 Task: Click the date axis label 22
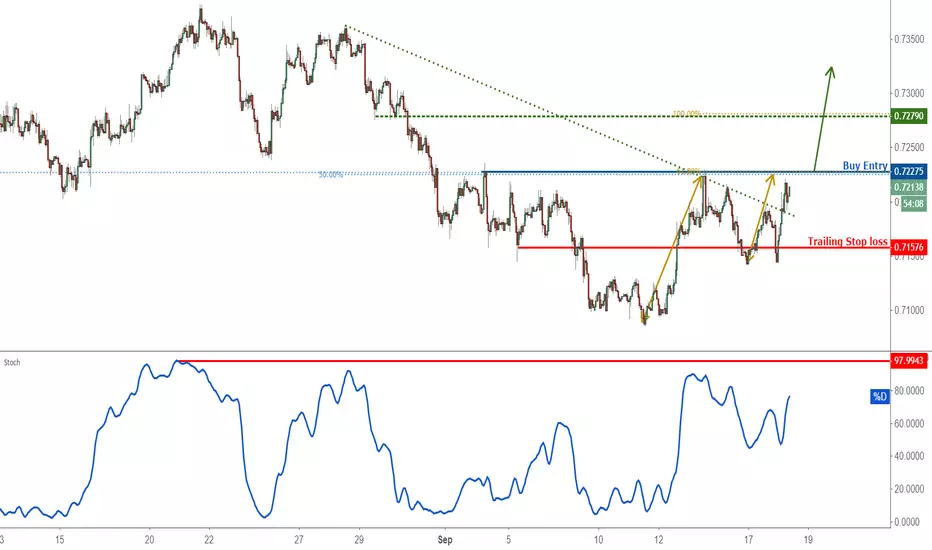209,540
